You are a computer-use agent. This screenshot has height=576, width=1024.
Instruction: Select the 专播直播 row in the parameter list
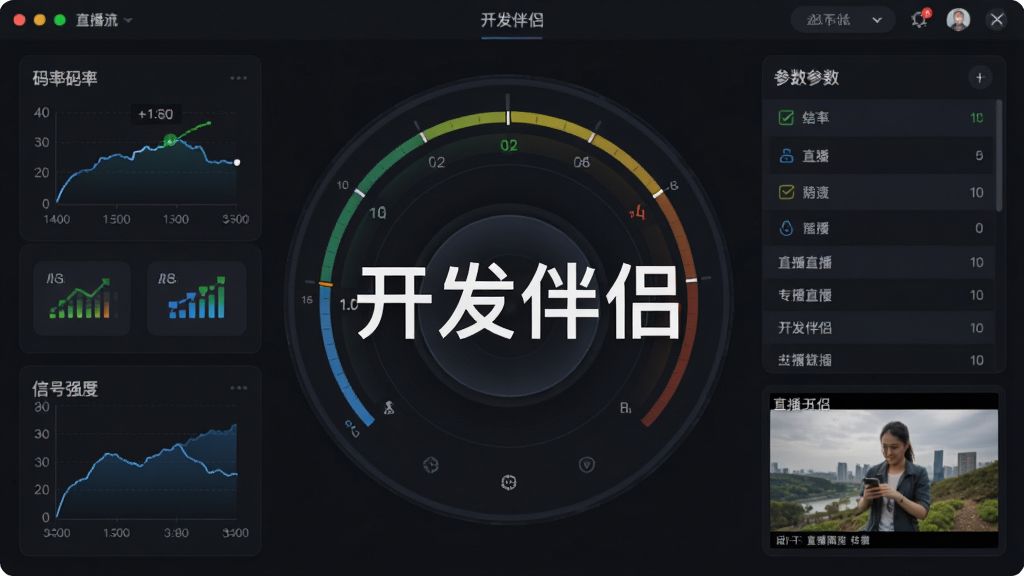(881, 295)
